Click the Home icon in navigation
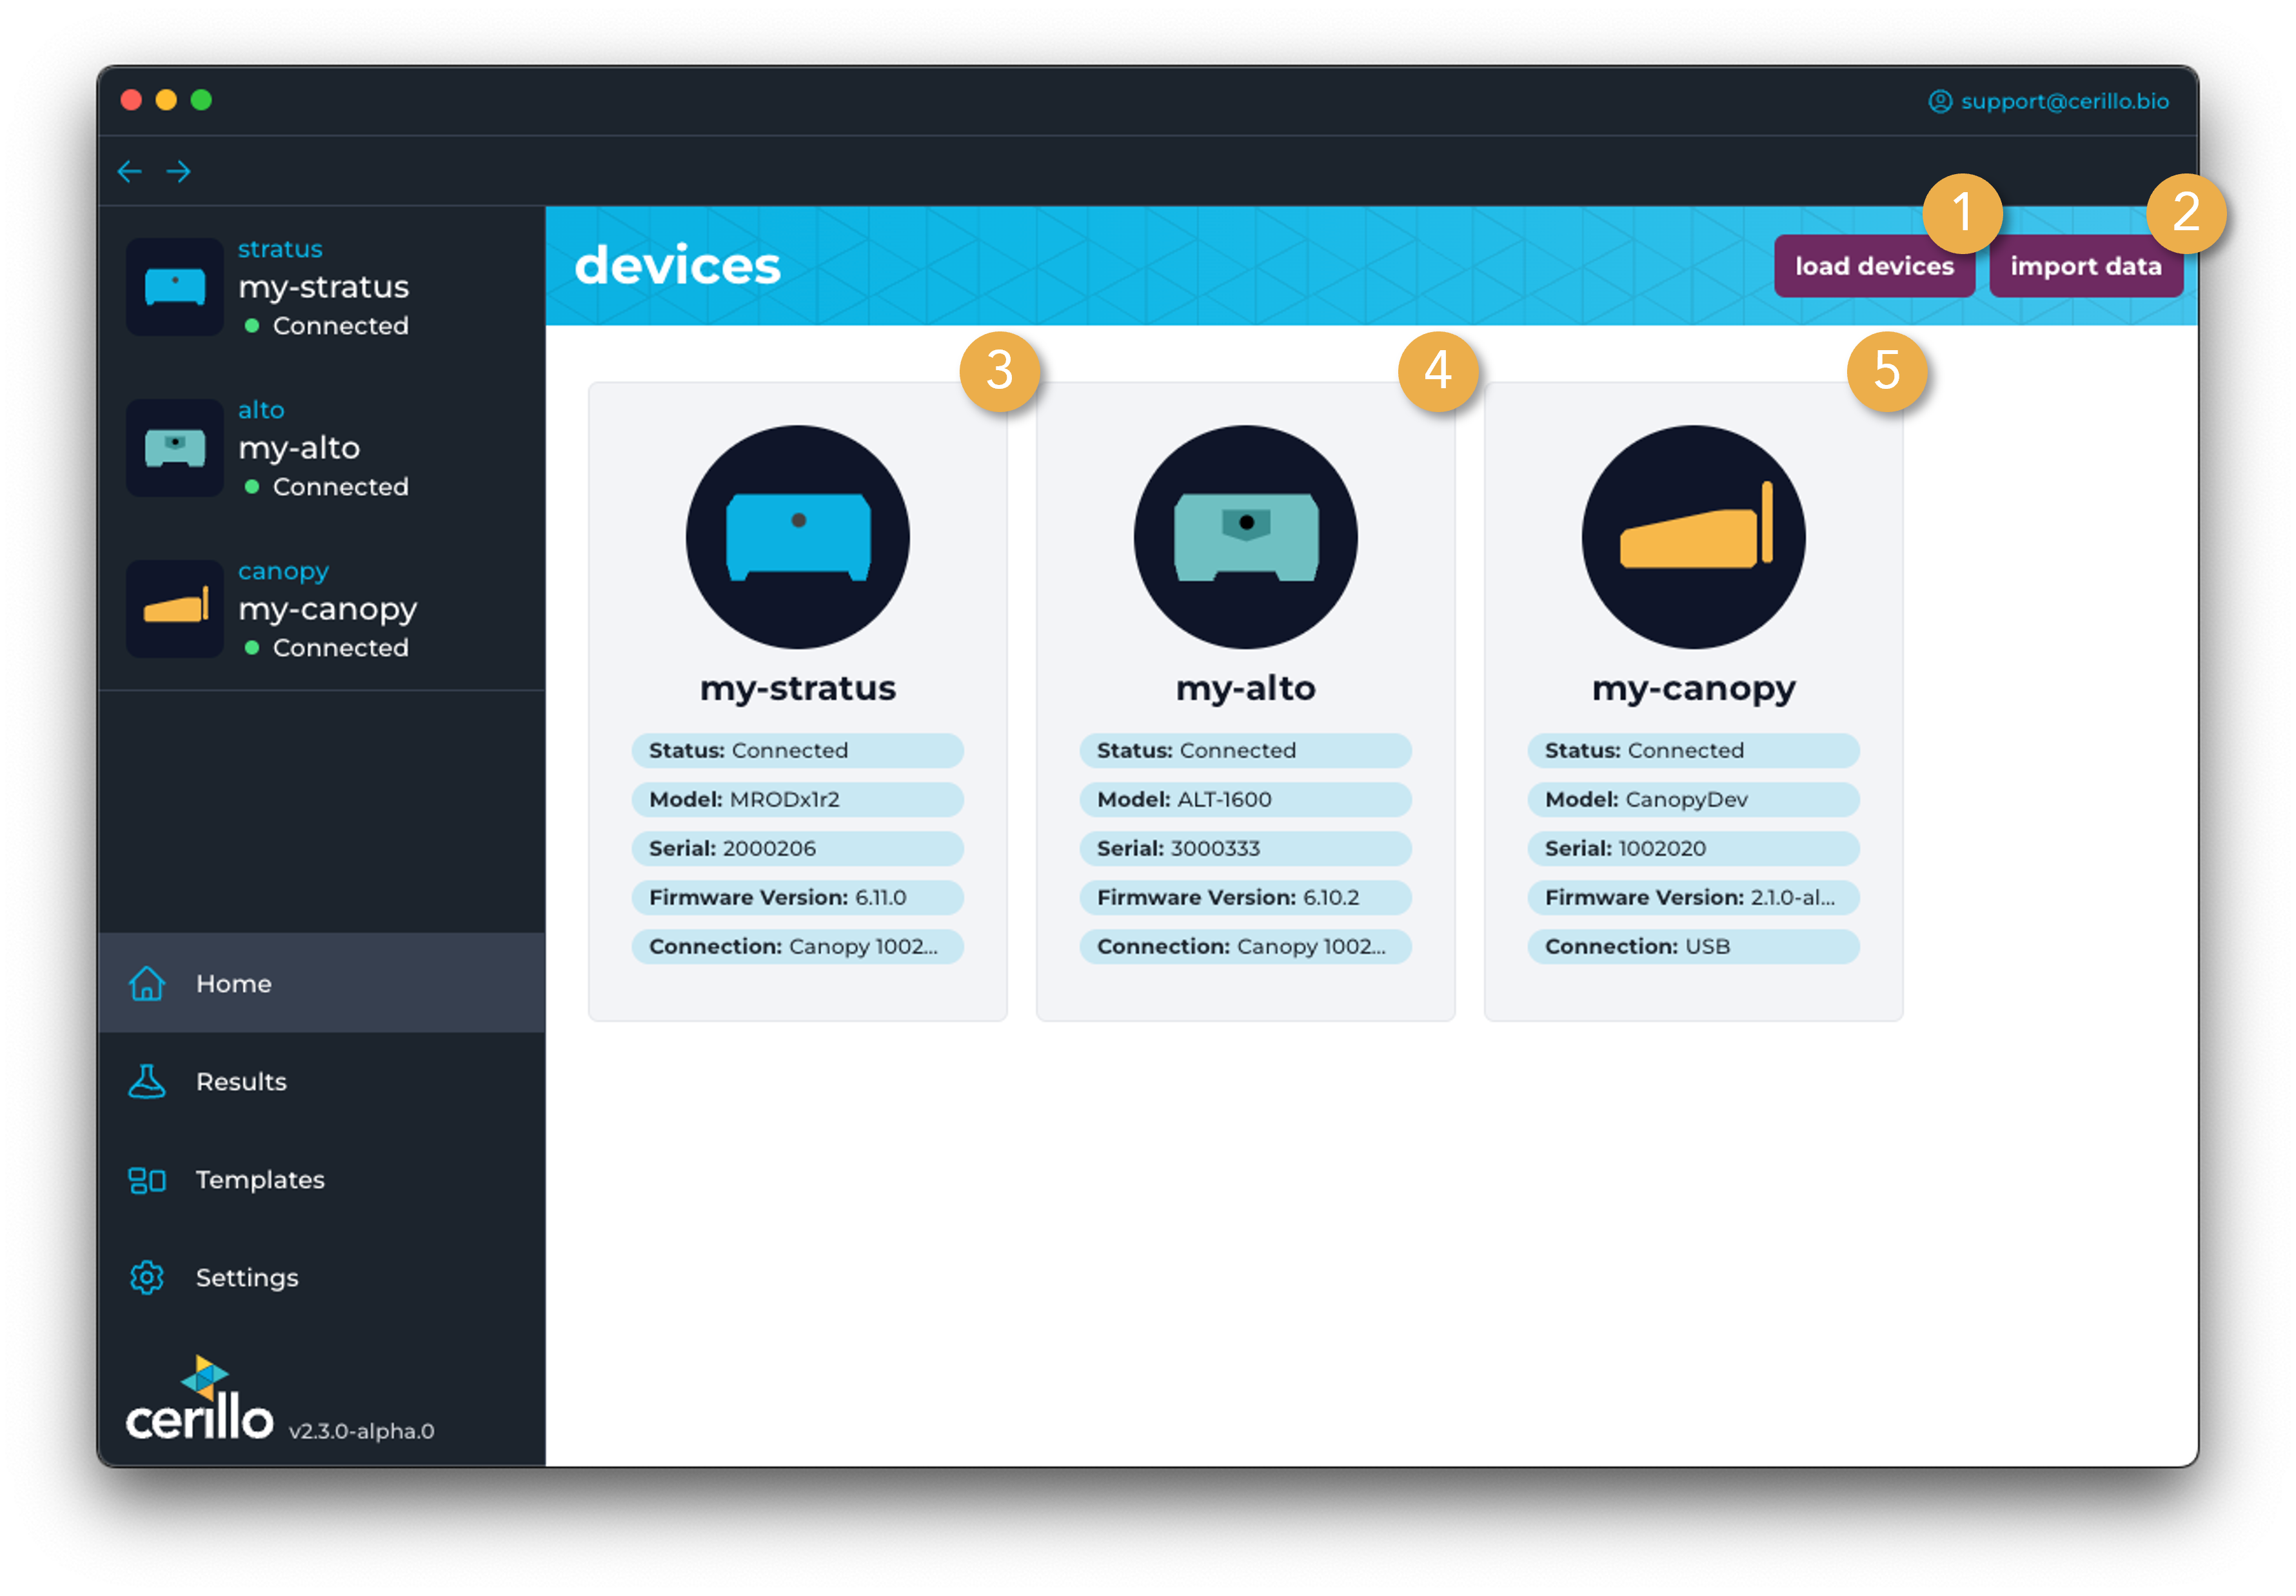This screenshot has height=1596, width=2296. (147, 983)
